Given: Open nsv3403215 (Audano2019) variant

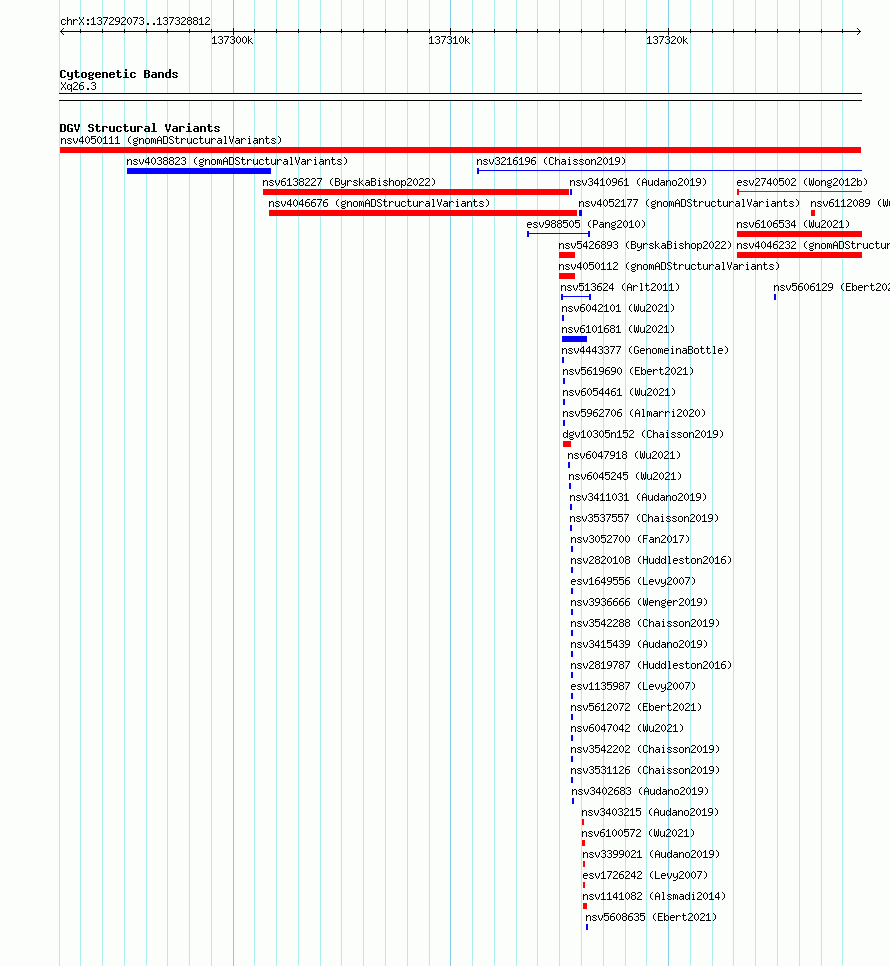Looking at the screenshot, I should point(650,811).
